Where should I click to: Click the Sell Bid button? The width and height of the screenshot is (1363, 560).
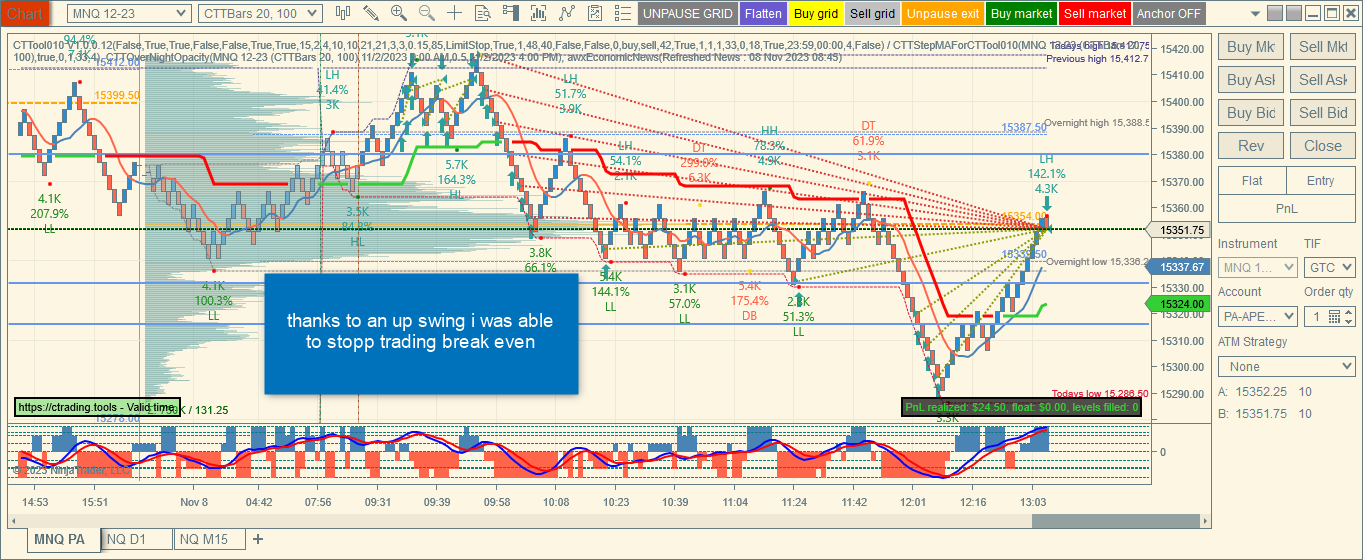[x=1323, y=113]
